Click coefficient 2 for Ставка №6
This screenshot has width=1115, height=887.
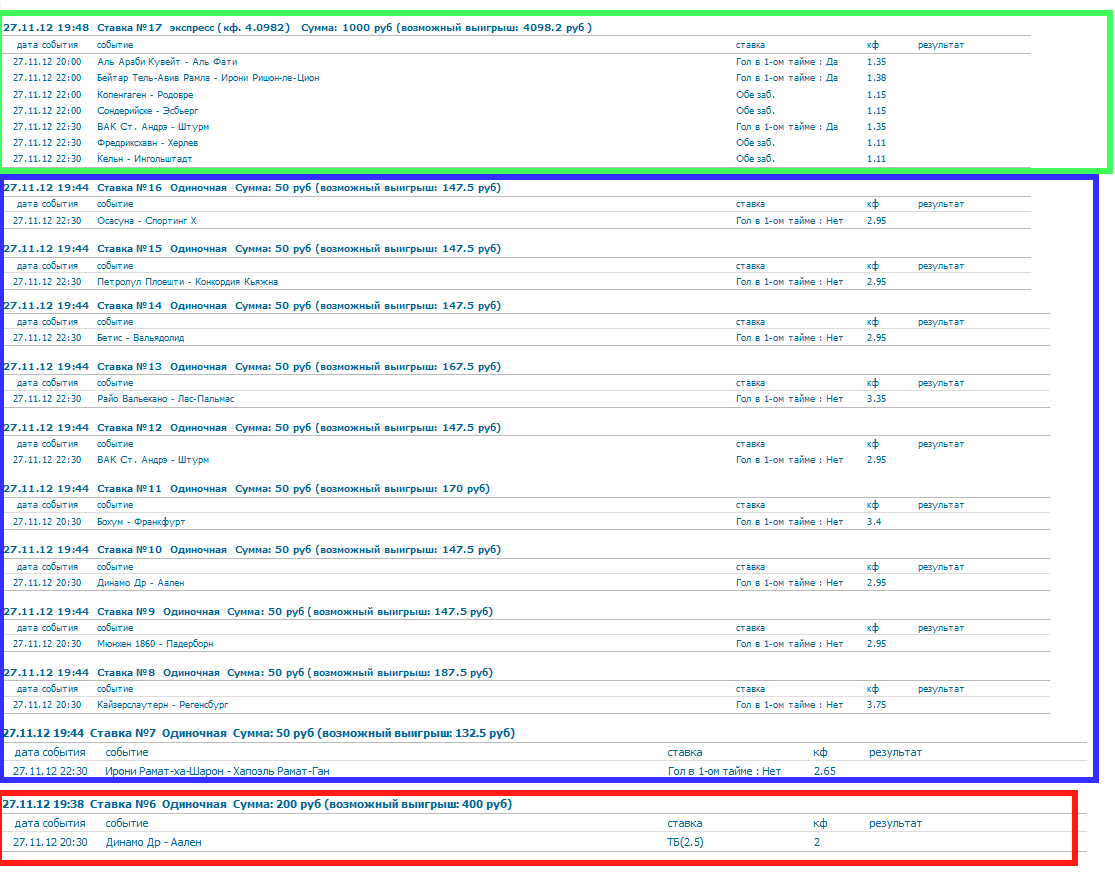pos(817,843)
